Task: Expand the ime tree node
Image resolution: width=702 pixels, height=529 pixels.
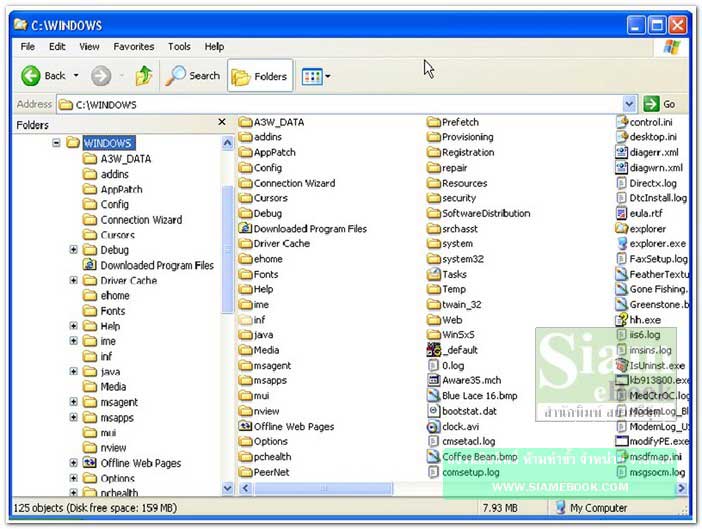Action: 73,341
